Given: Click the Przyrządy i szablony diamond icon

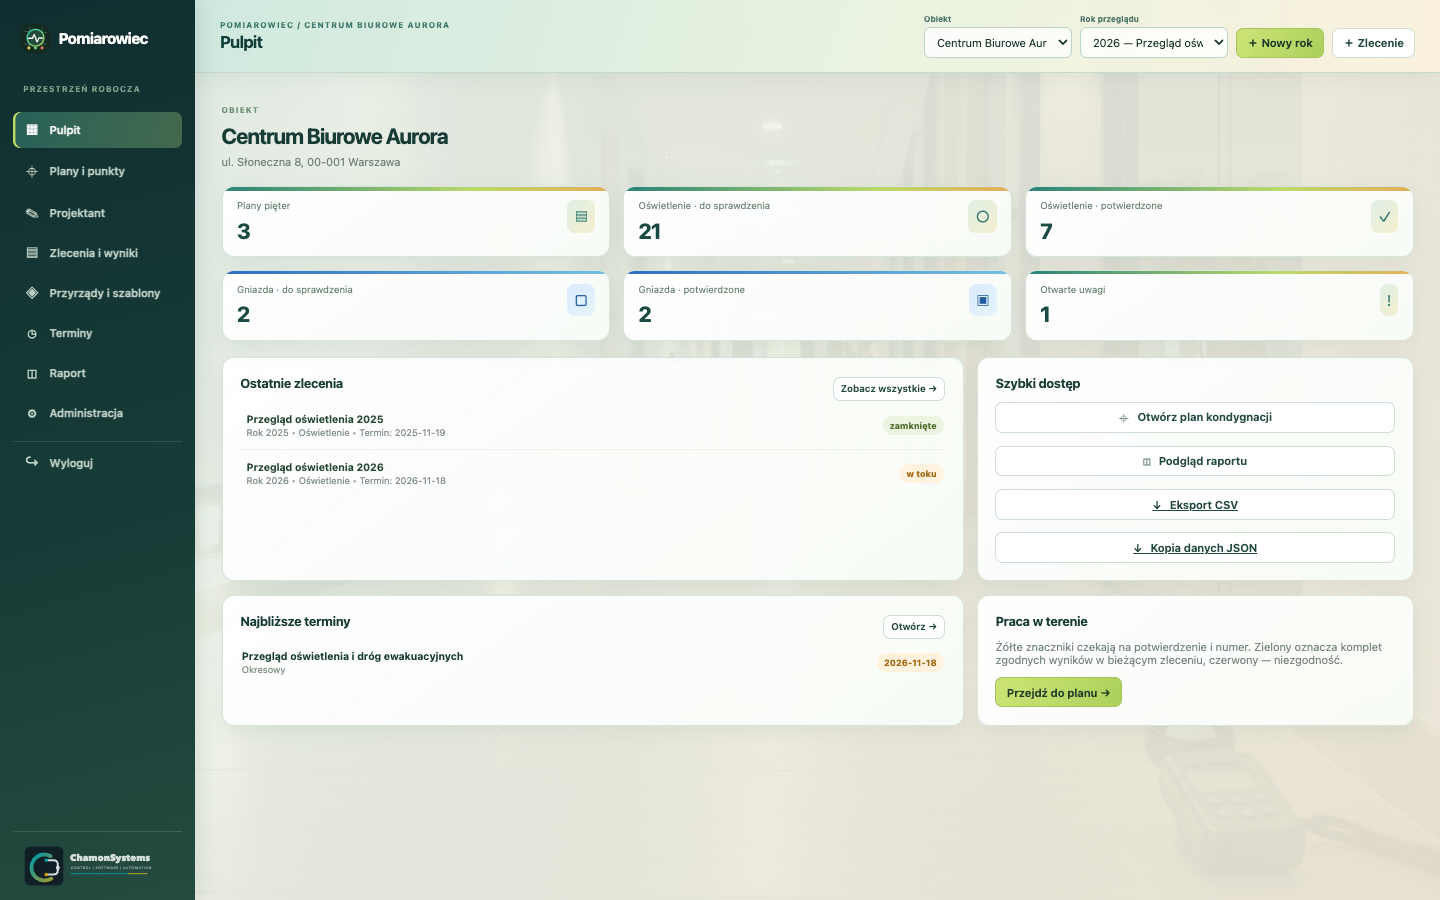Looking at the screenshot, I should click(x=32, y=293).
